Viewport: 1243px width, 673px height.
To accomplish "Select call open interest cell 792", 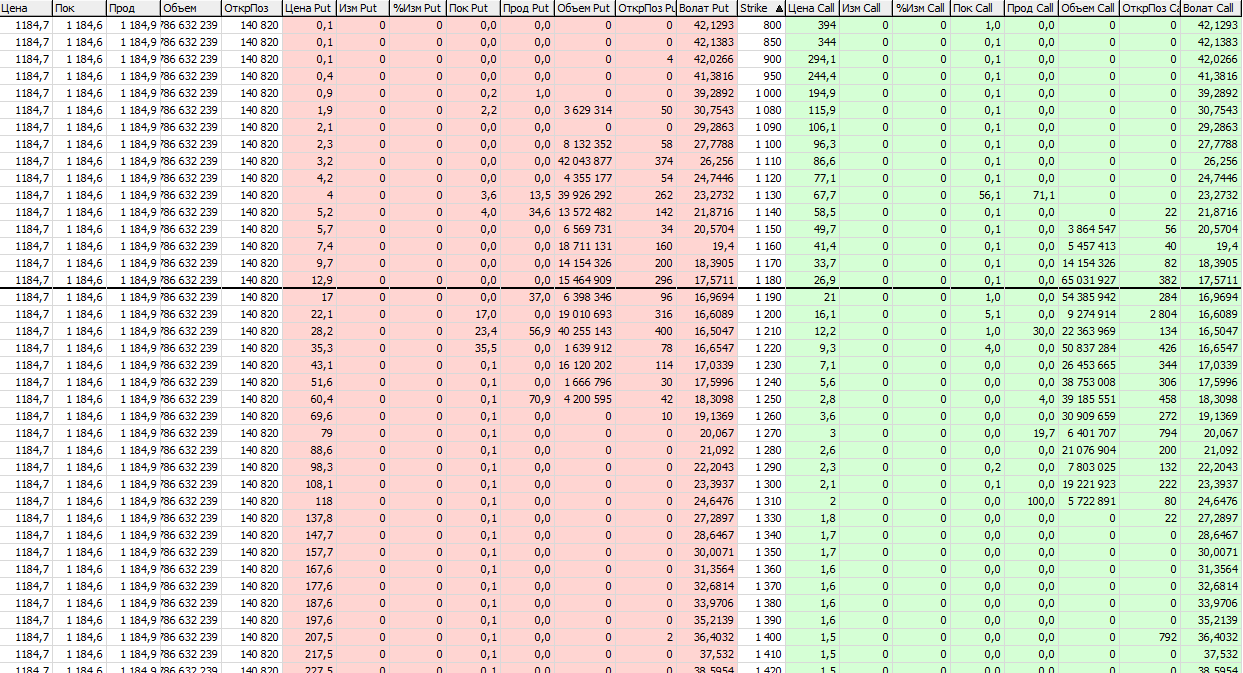I will coord(1150,637).
